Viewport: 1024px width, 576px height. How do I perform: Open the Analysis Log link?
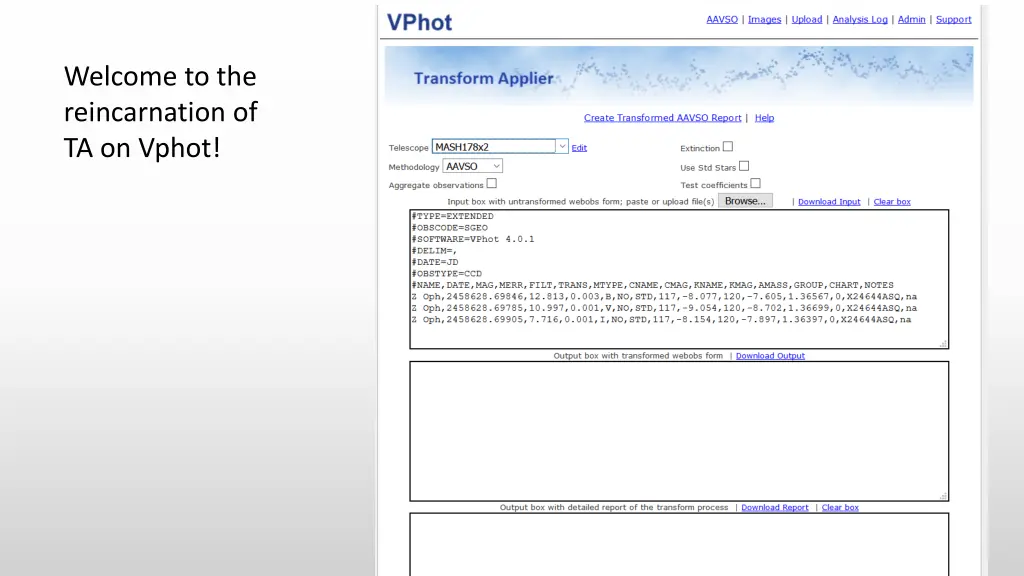pos(859,20)
